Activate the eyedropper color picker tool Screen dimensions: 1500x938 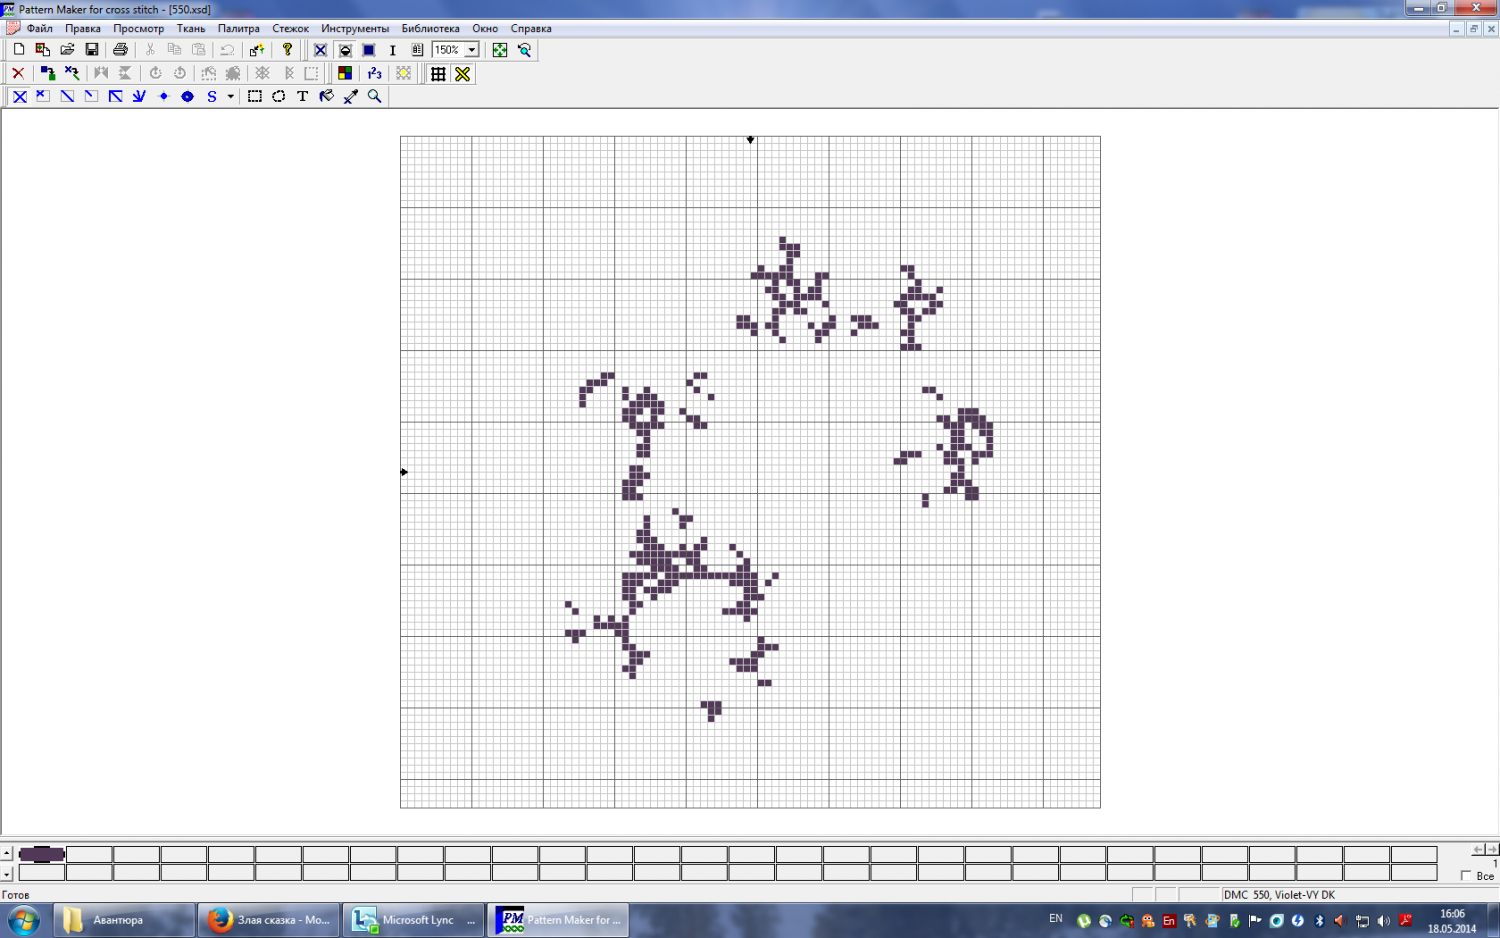(x=351, y=97)
